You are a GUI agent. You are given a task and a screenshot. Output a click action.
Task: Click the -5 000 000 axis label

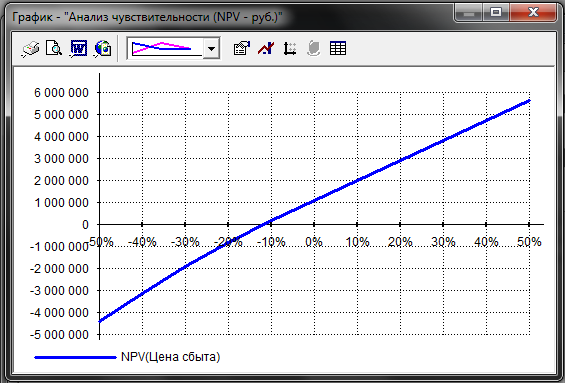tap(59, 335)
